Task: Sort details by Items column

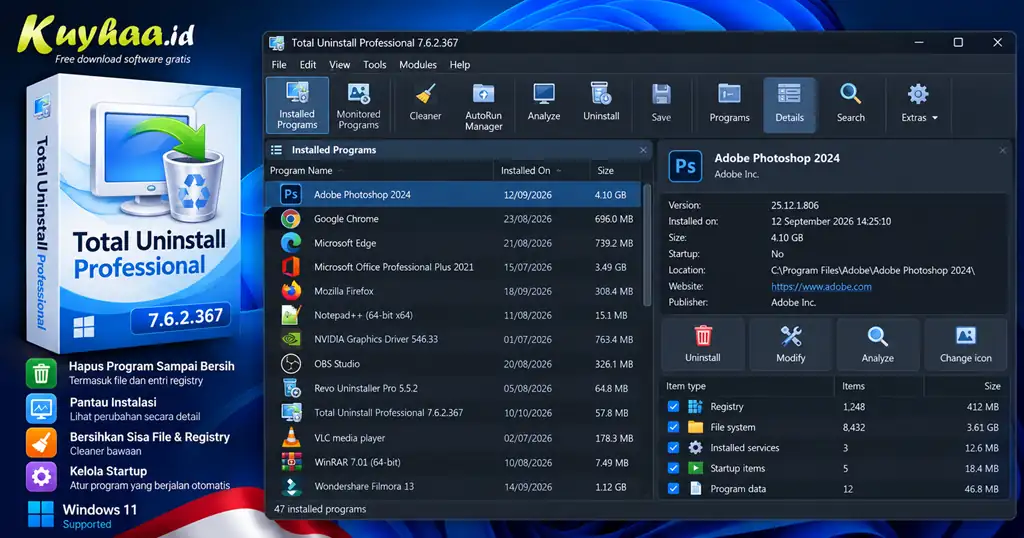Action: click(x=879, y=386)
